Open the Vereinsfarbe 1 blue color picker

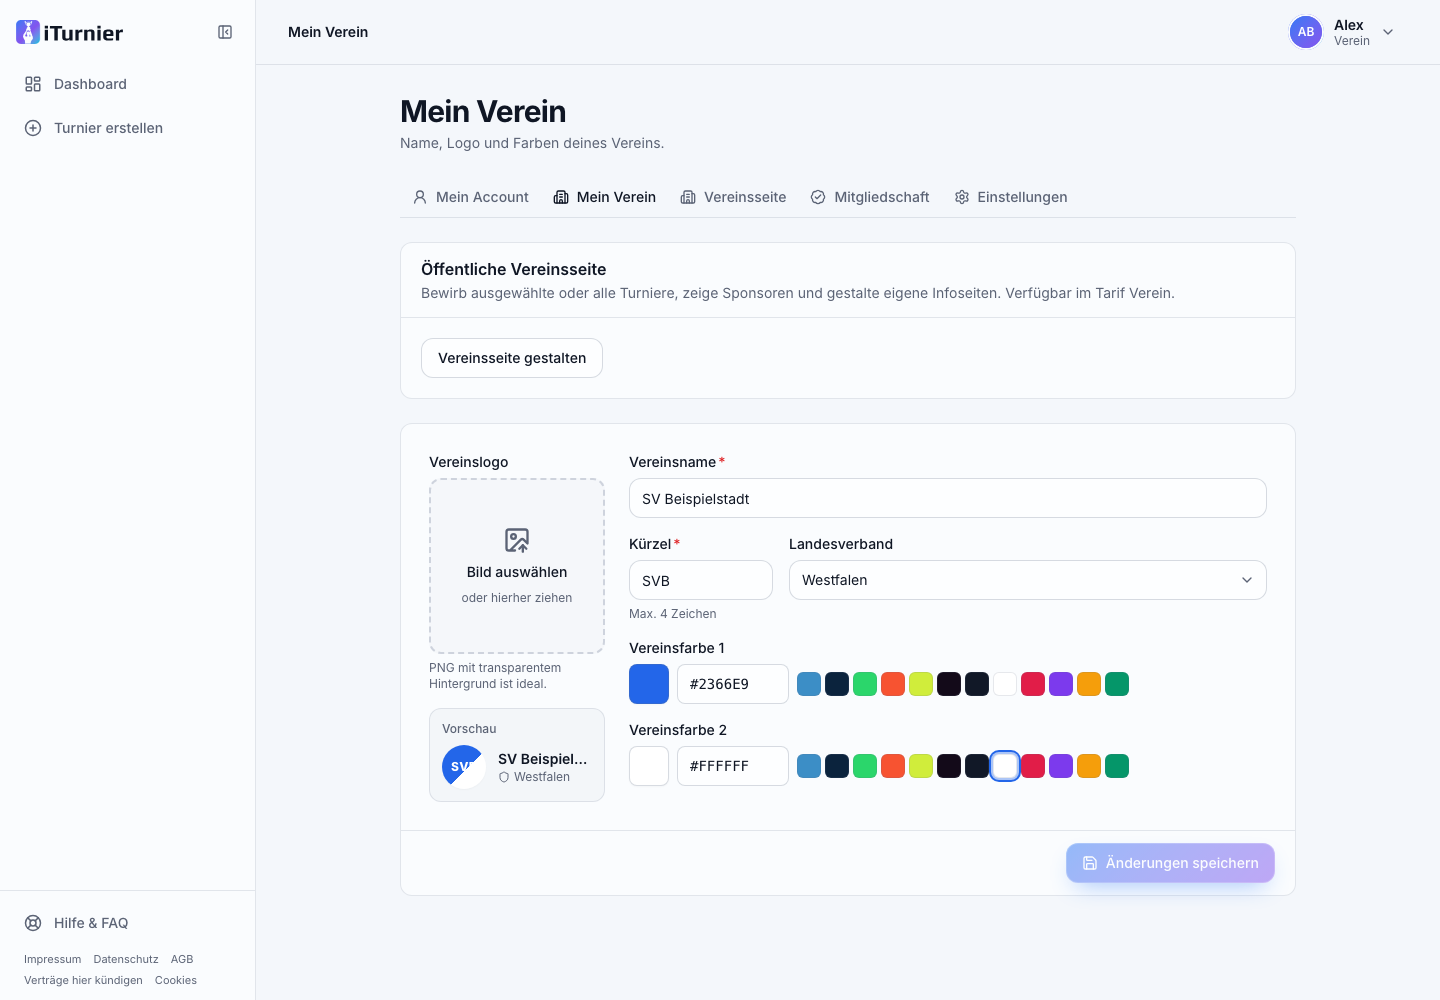649,684
